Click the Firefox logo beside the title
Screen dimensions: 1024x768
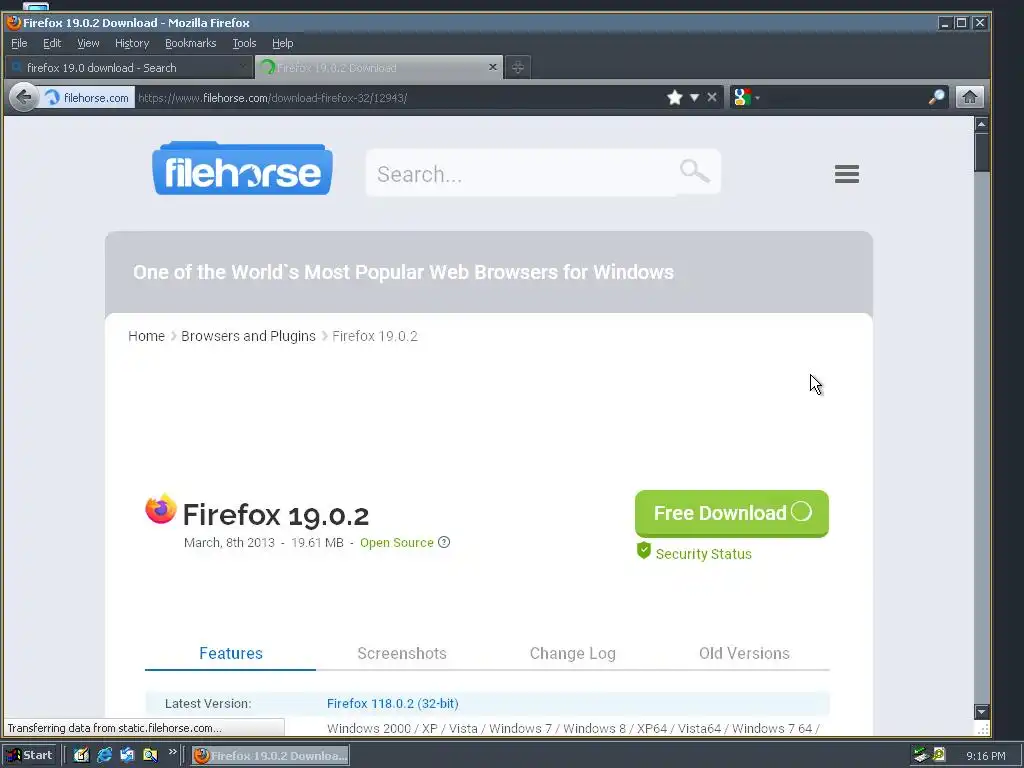[x=161, y=509]
